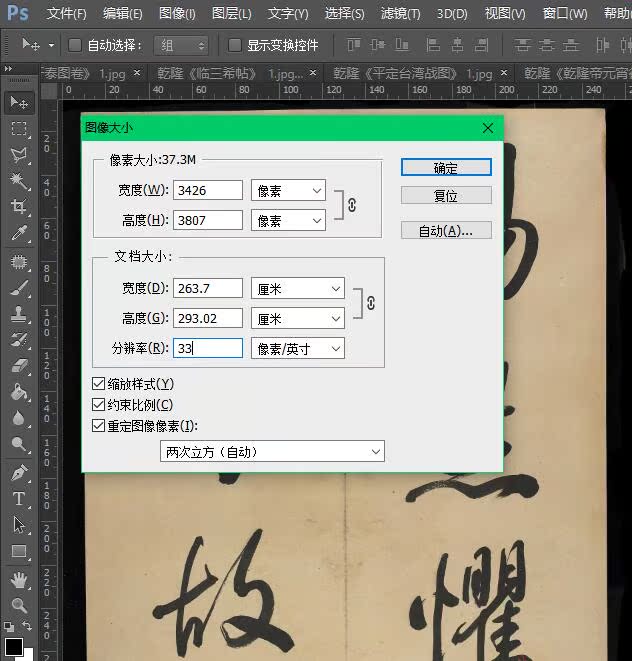Uncheck the 缩放样式 checkbox
This screenshot has width=632, height=661.
[98, 384]
